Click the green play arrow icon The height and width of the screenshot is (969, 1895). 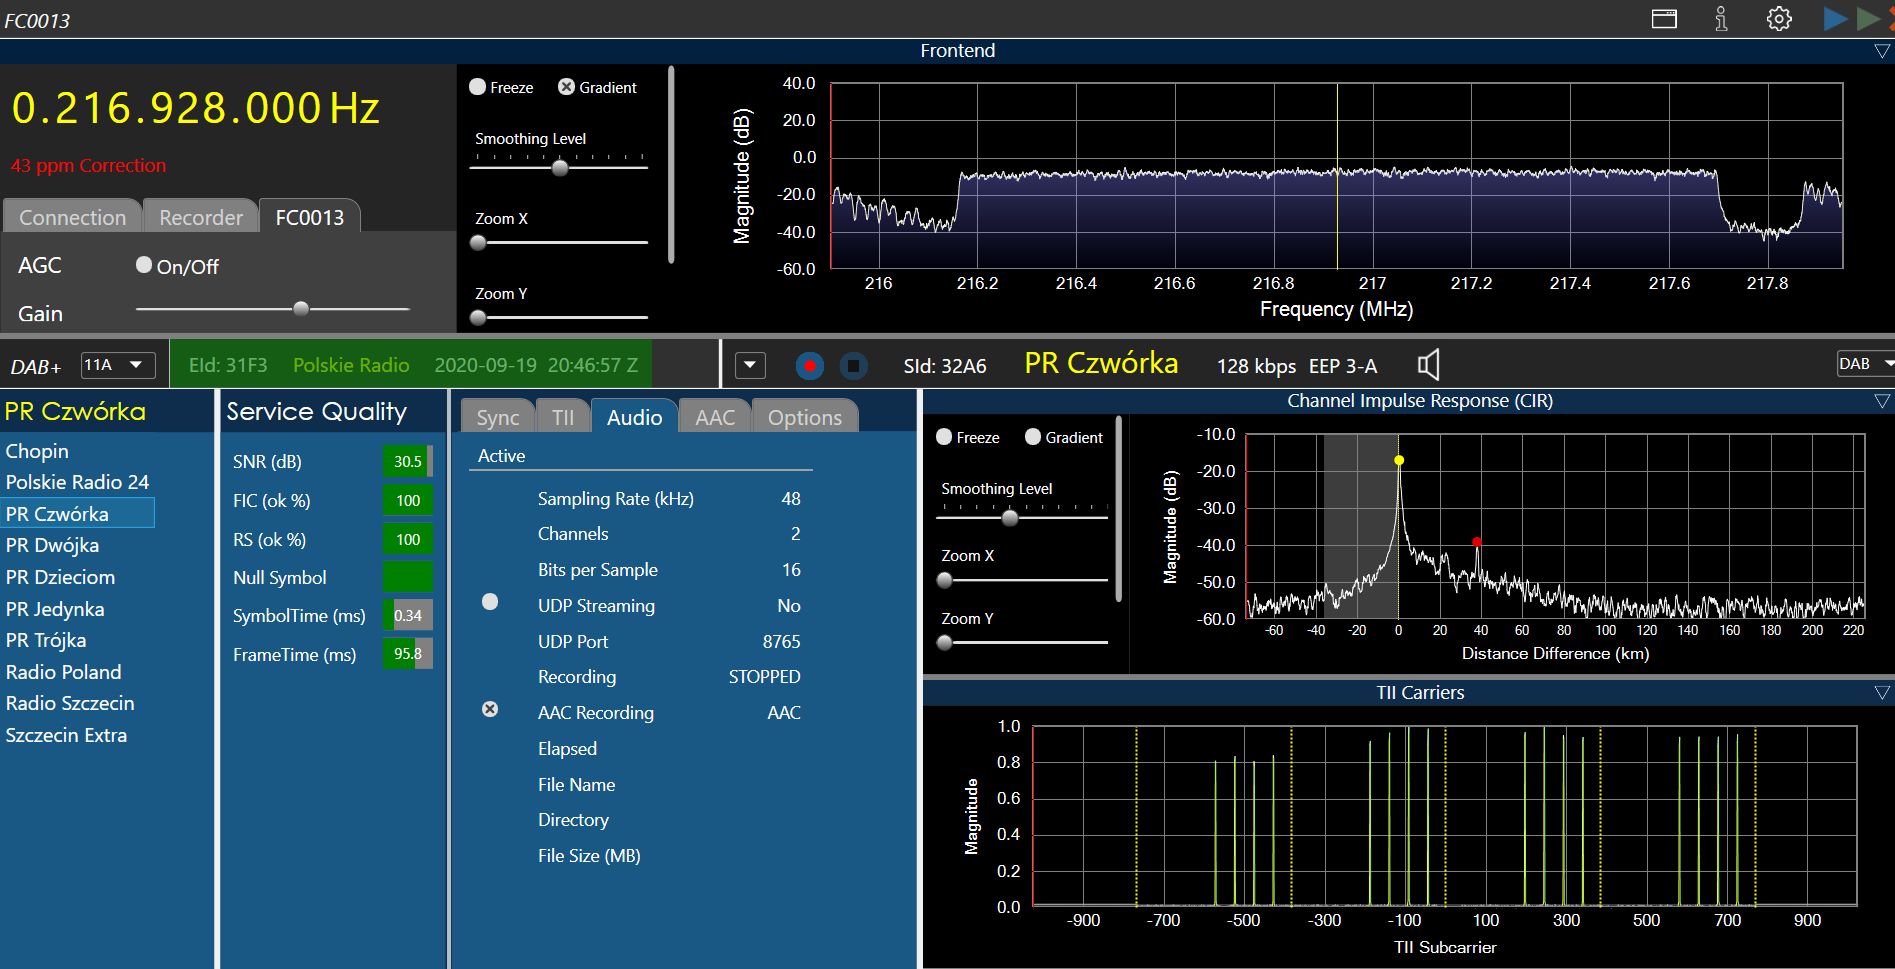click(1867, 19)
